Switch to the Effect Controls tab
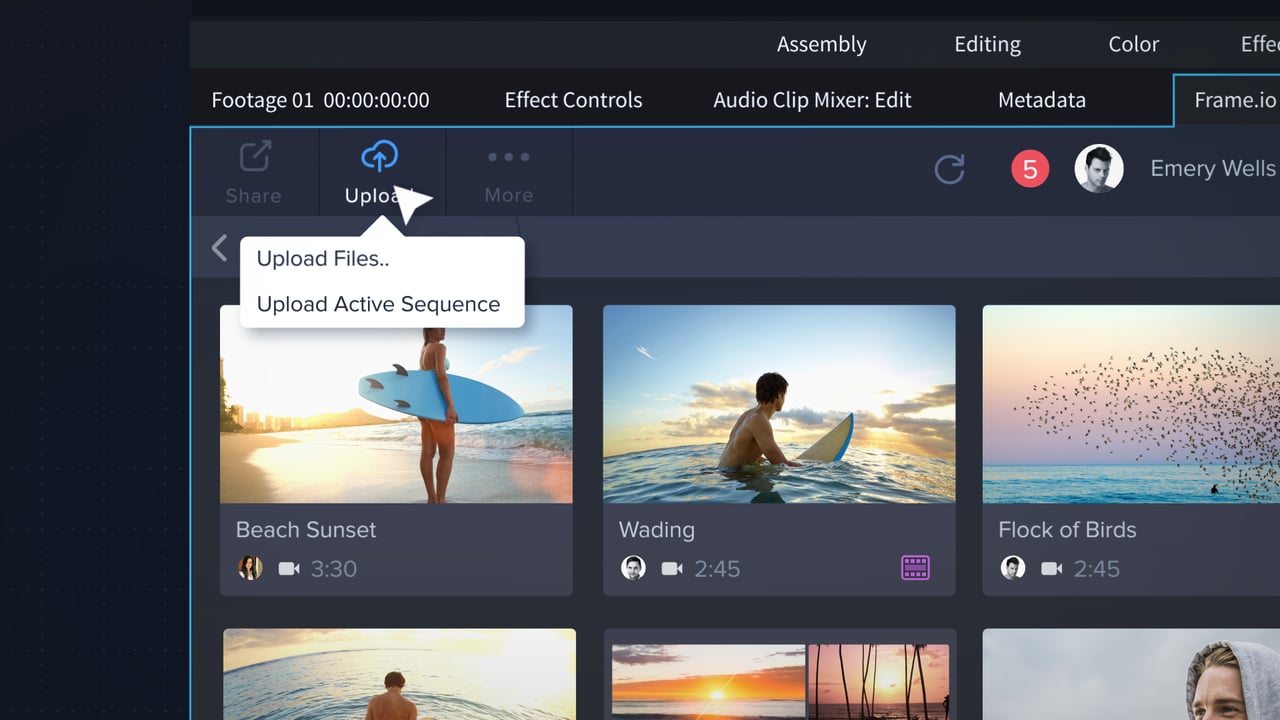 (573, 100)
